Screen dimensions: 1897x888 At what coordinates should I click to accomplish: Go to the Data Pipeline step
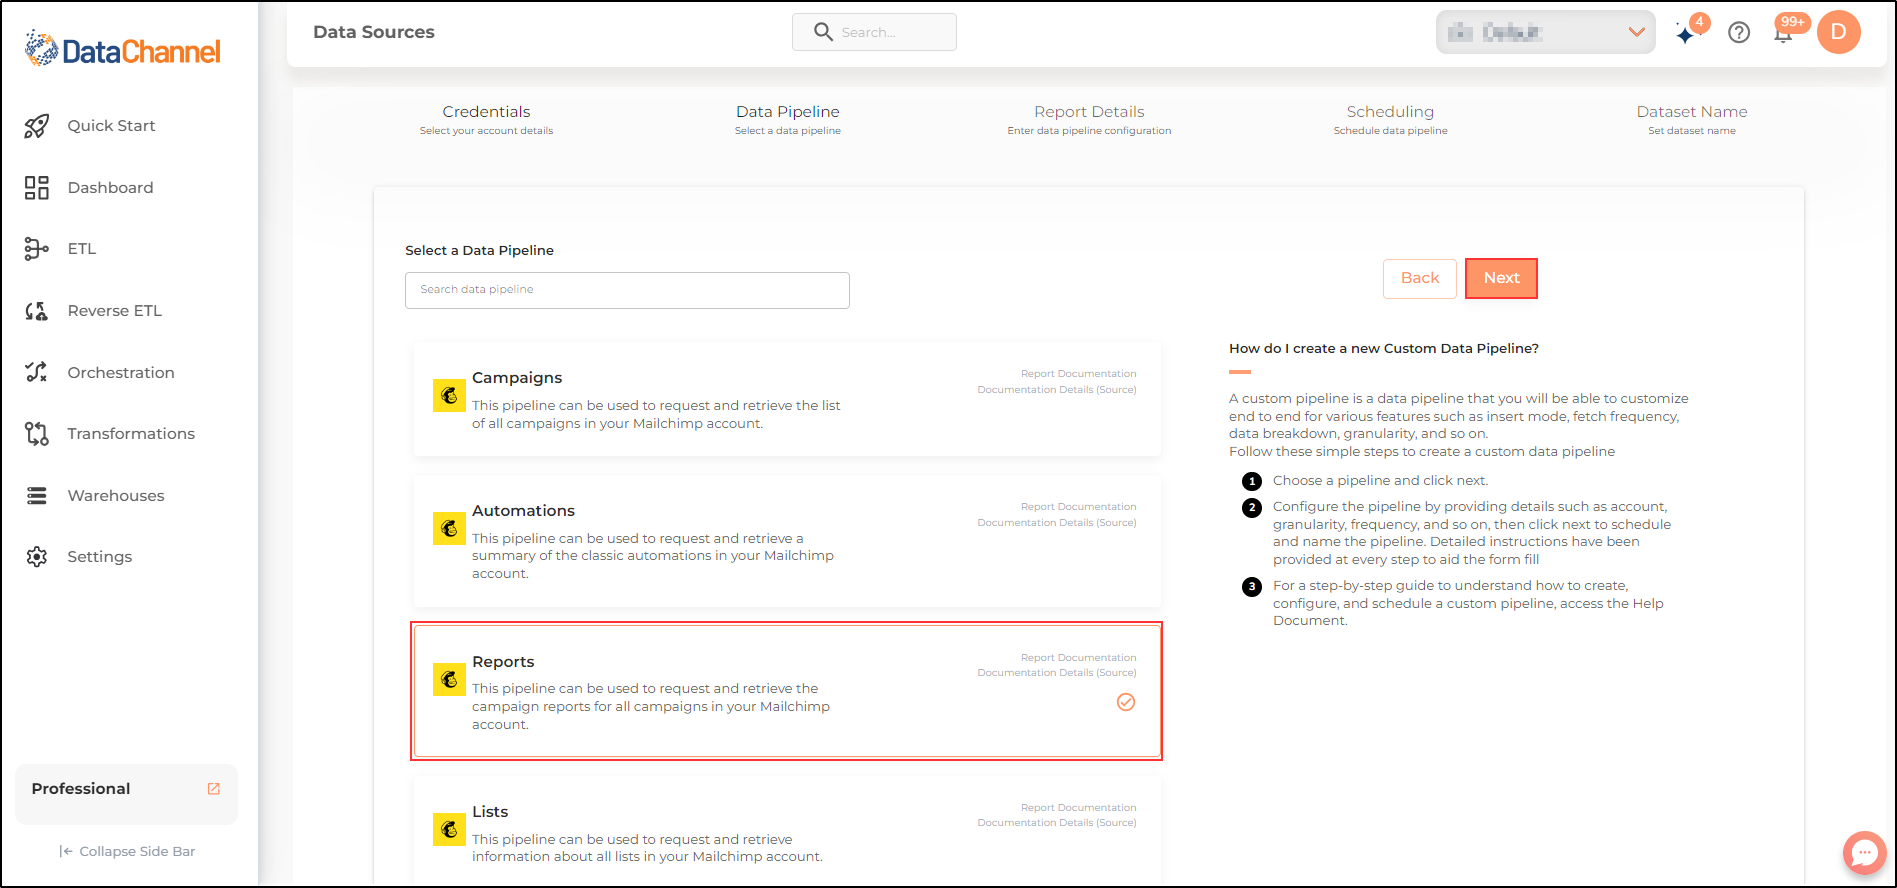(788, 119)
